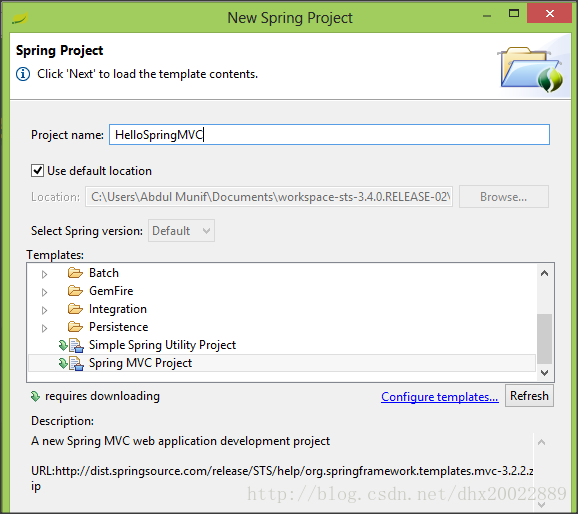Expand the Integration templates node
This screenshot has height=514, width=578.
point(44,310)
